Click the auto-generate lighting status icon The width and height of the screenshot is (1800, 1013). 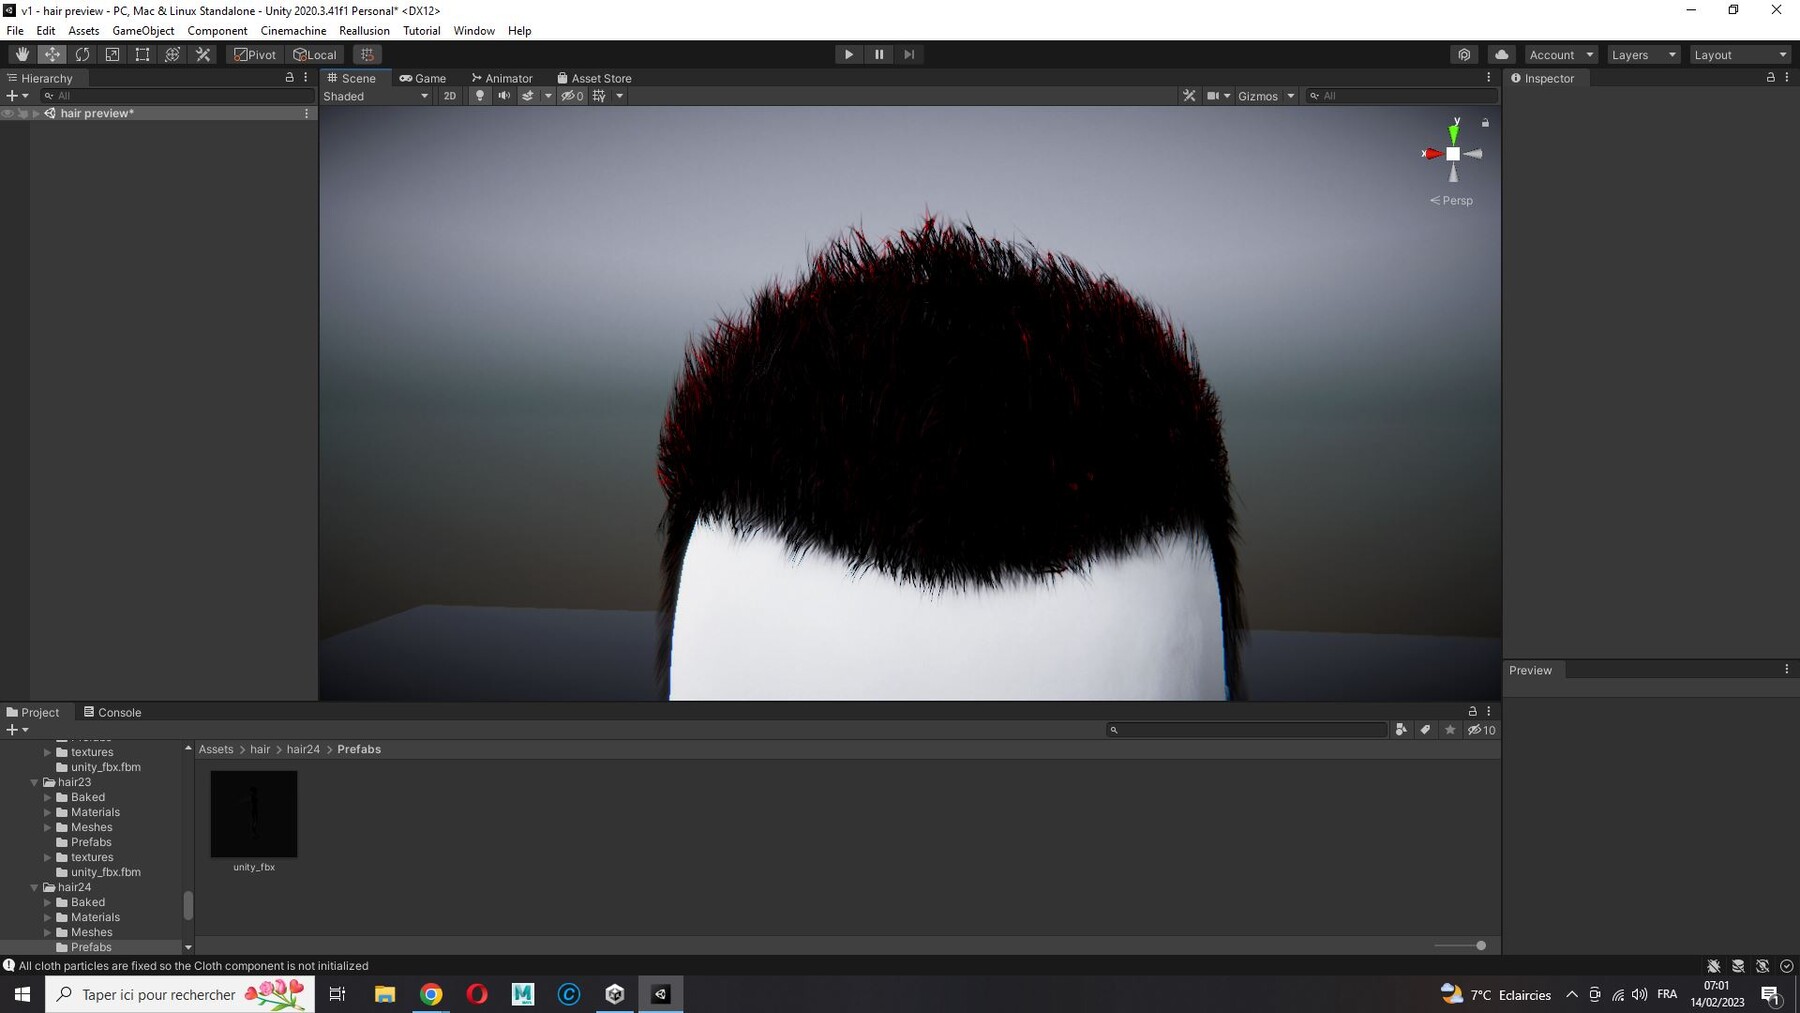click(x=1762, y=966)
